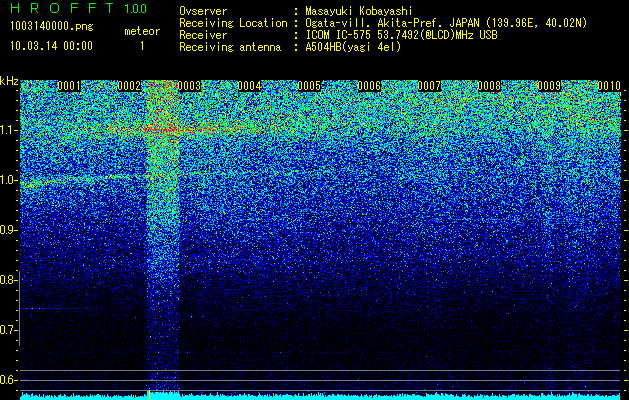The image size is (629, 400).
Task: Click time marker 0003
Action: [x=189, y=86]
